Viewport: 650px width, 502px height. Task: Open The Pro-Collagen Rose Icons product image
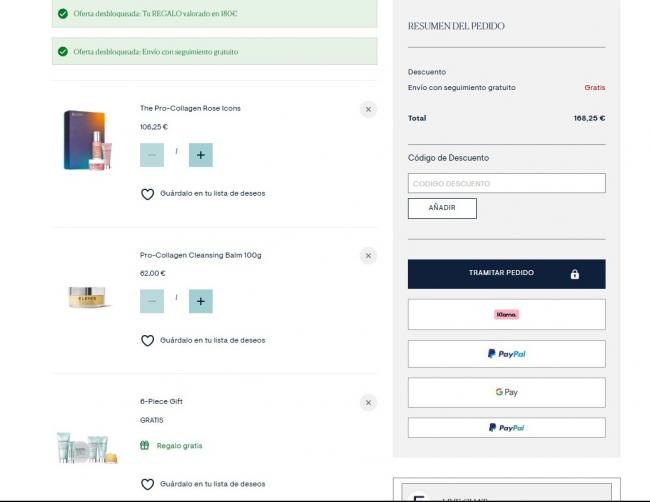tap(88, 140)
